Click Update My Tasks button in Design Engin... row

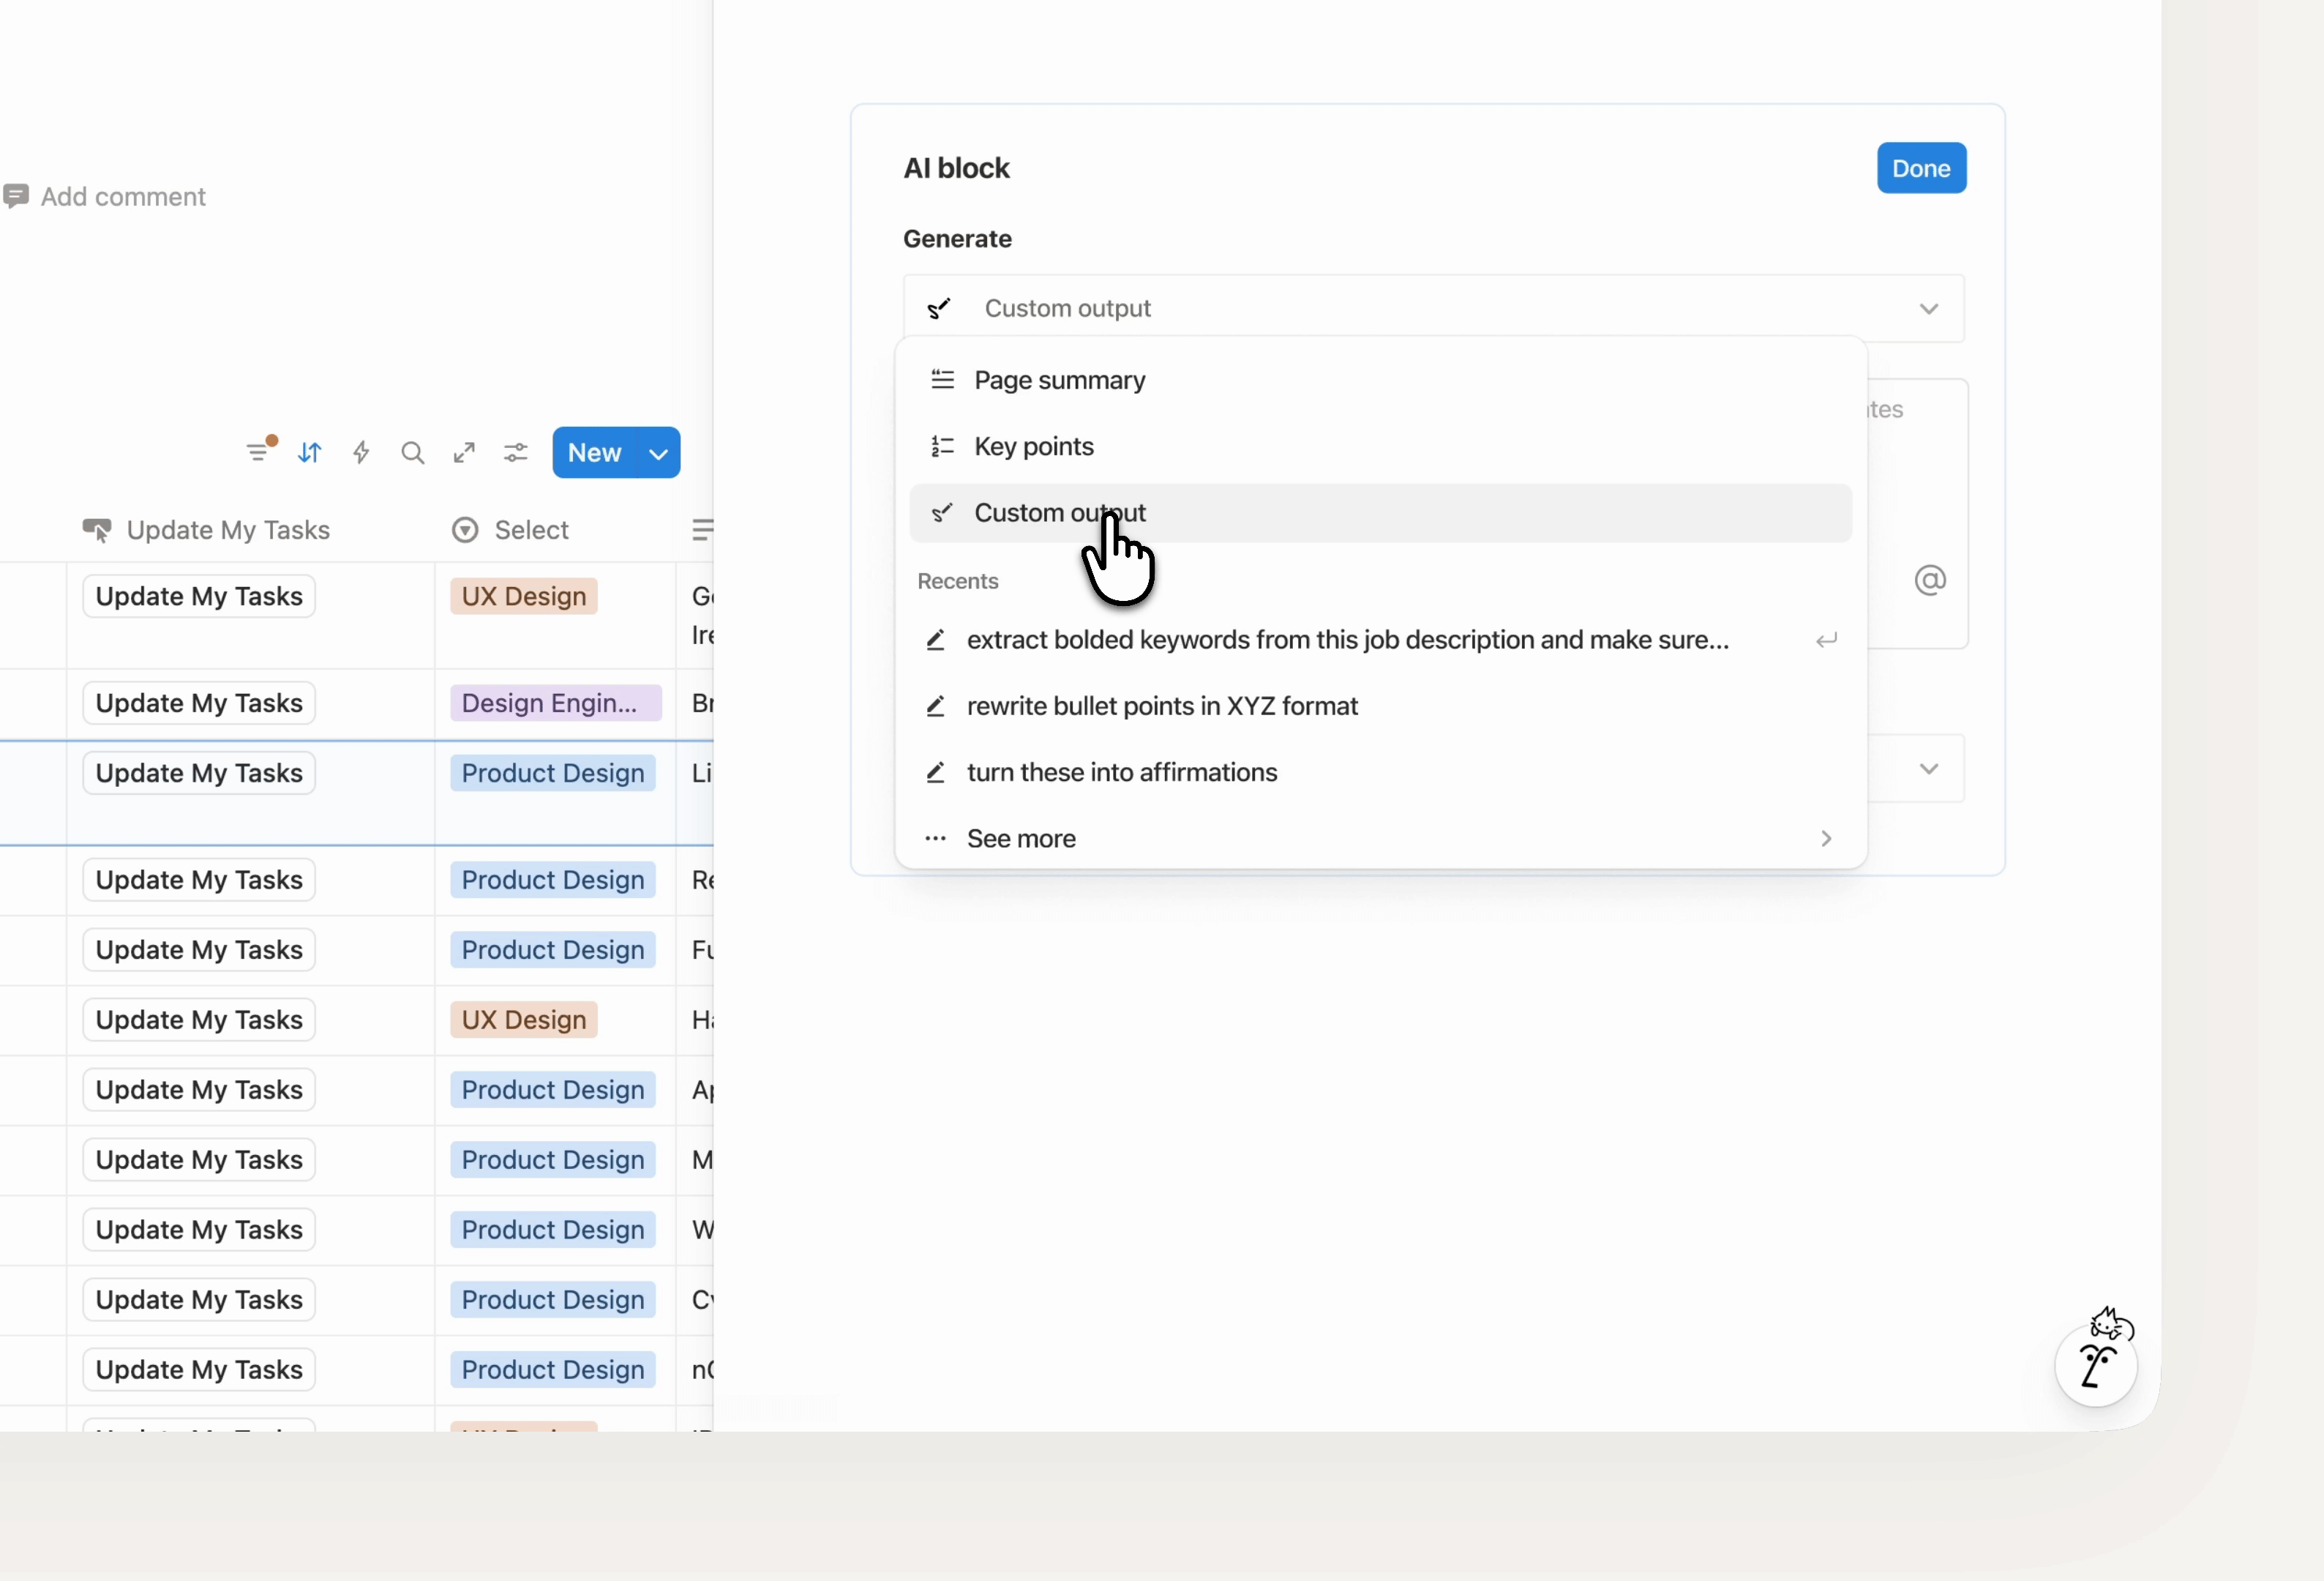click(x=199, y=703)
